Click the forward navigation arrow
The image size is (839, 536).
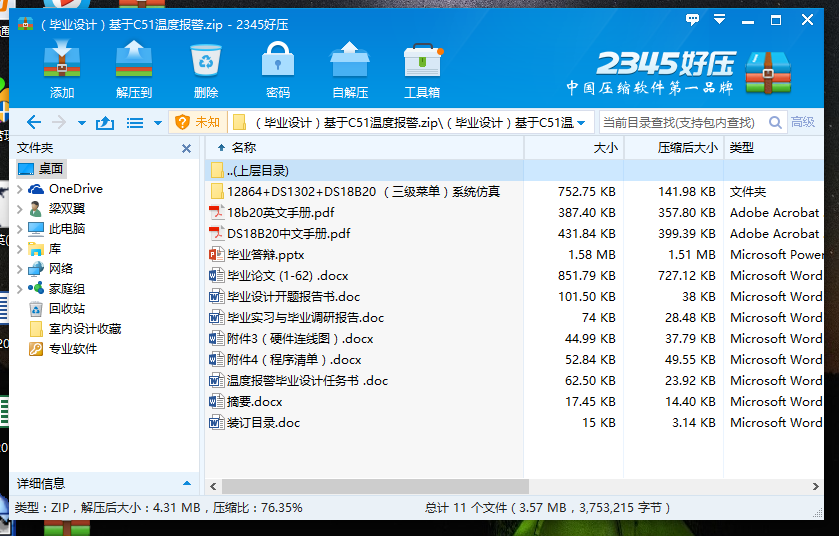(59, 123)
